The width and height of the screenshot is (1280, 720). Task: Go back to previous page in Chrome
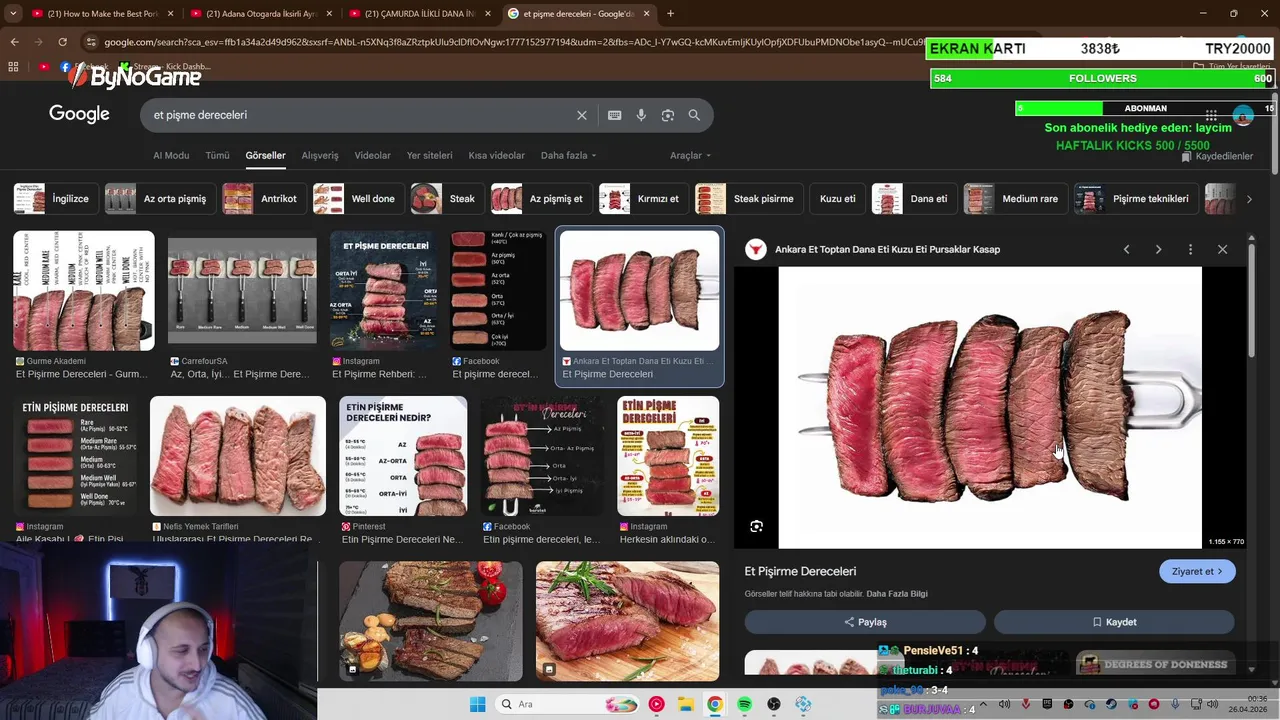click(x=14, y=42)
